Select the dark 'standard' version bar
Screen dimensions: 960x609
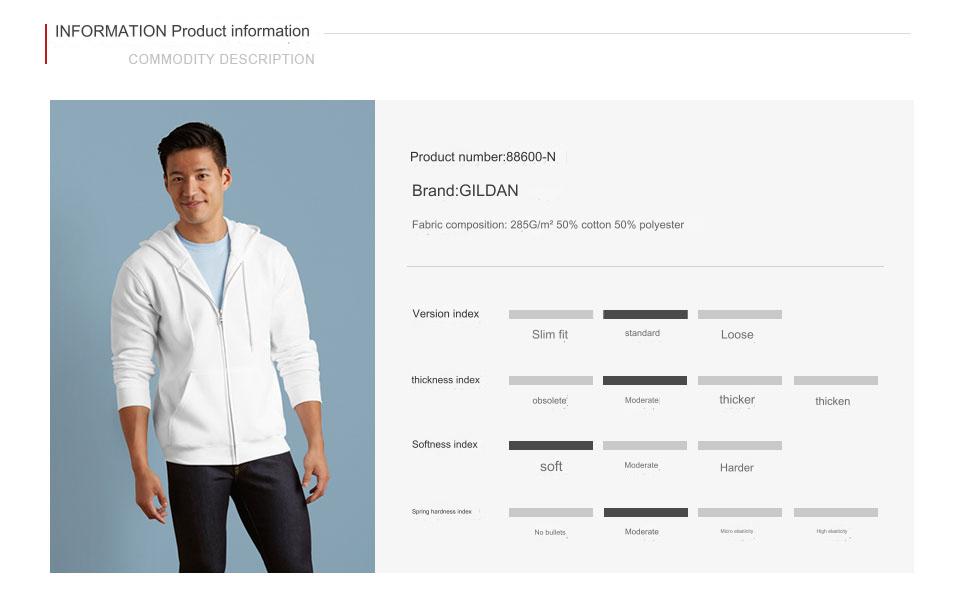pyautogui.click(x=645, y=314)
